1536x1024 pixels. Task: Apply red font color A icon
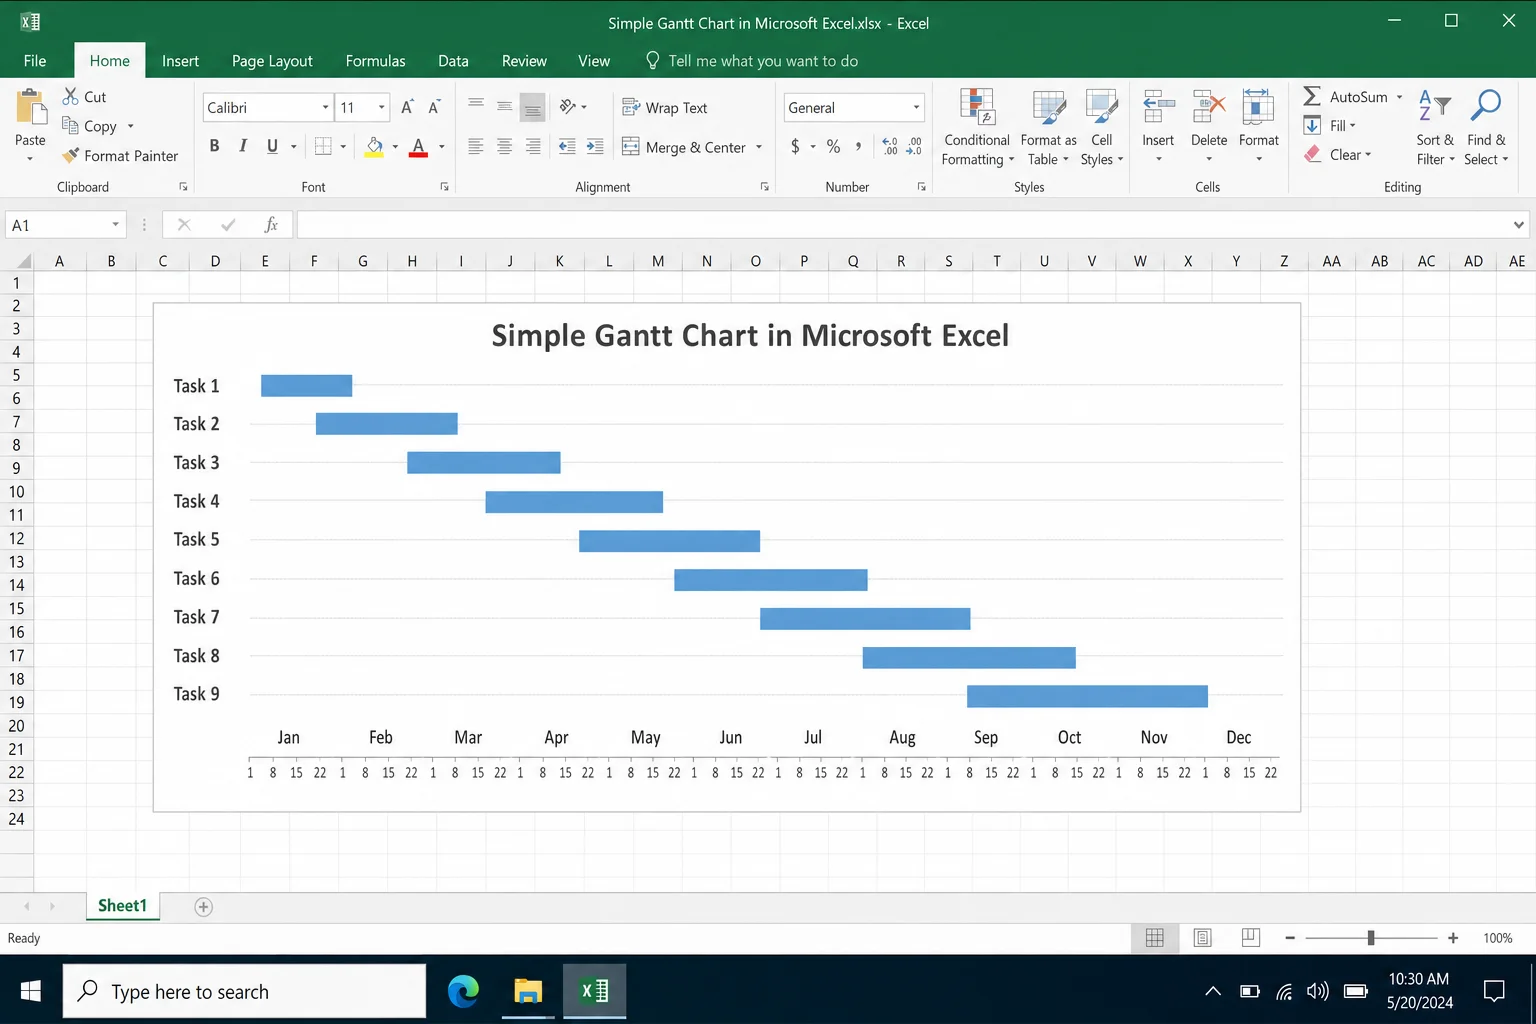pos(419,147)
